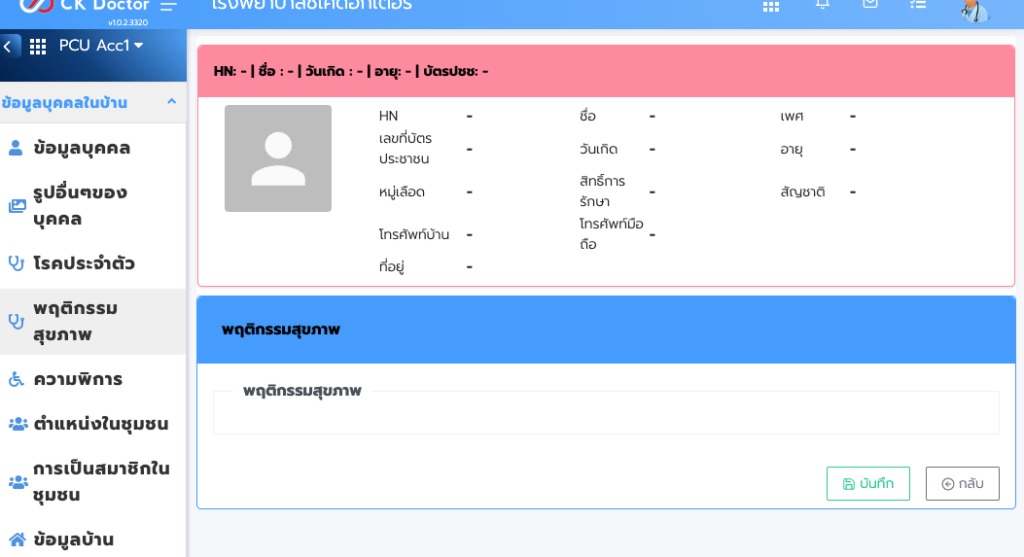Open the notifications bell
This screenshot has height=557, width=1024.
click(823, 5)
